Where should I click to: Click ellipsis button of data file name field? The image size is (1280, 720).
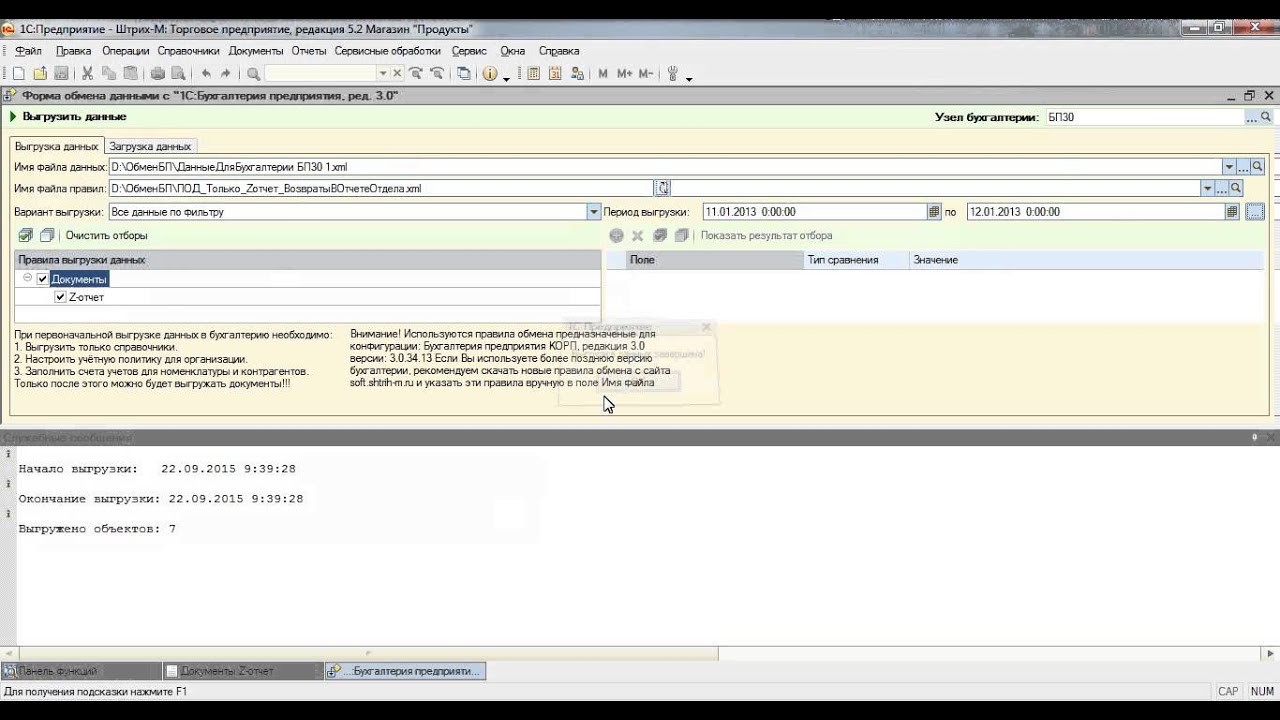point(1244,167)
